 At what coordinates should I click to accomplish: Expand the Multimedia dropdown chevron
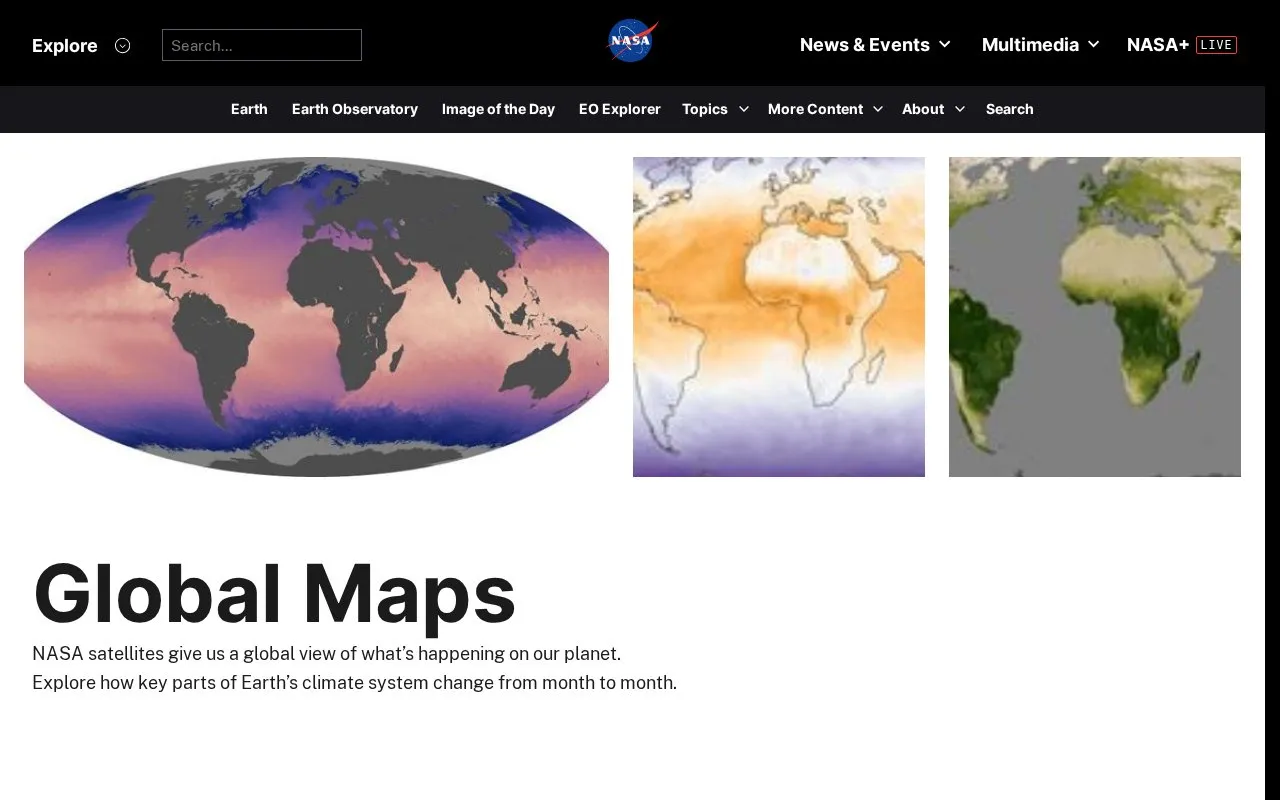[1093, 45]
